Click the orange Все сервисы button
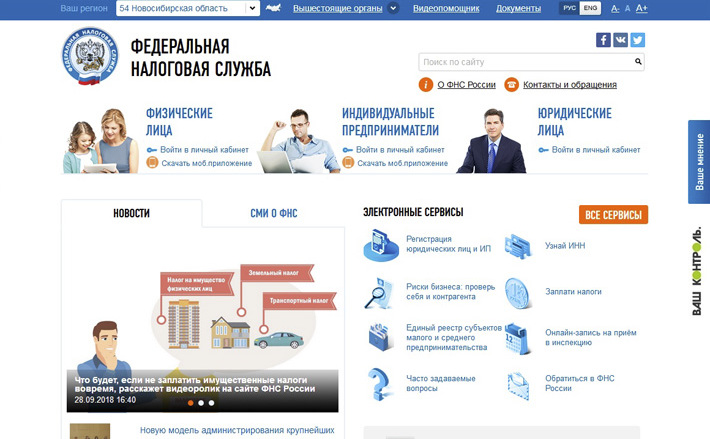Viewport: 710px width, 439px height. click(613, 215)
